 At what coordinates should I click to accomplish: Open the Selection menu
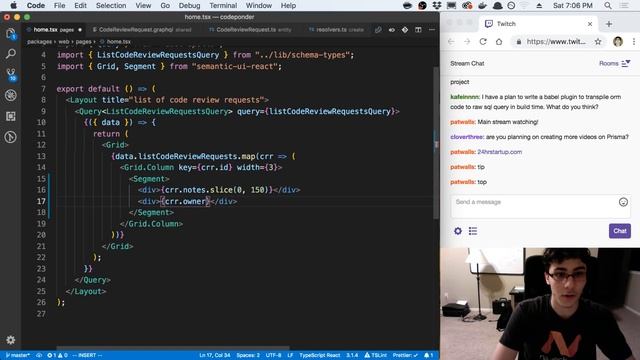(x=111, y=6)
